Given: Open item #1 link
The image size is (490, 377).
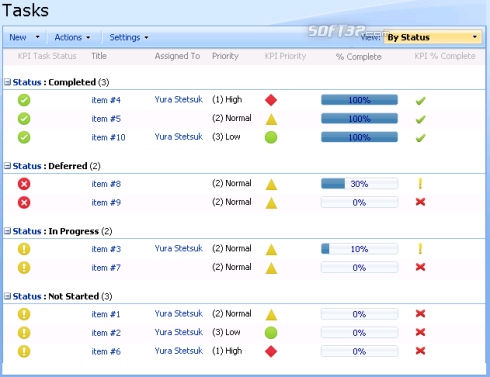Looking at the screenshot, I should 106,314.
